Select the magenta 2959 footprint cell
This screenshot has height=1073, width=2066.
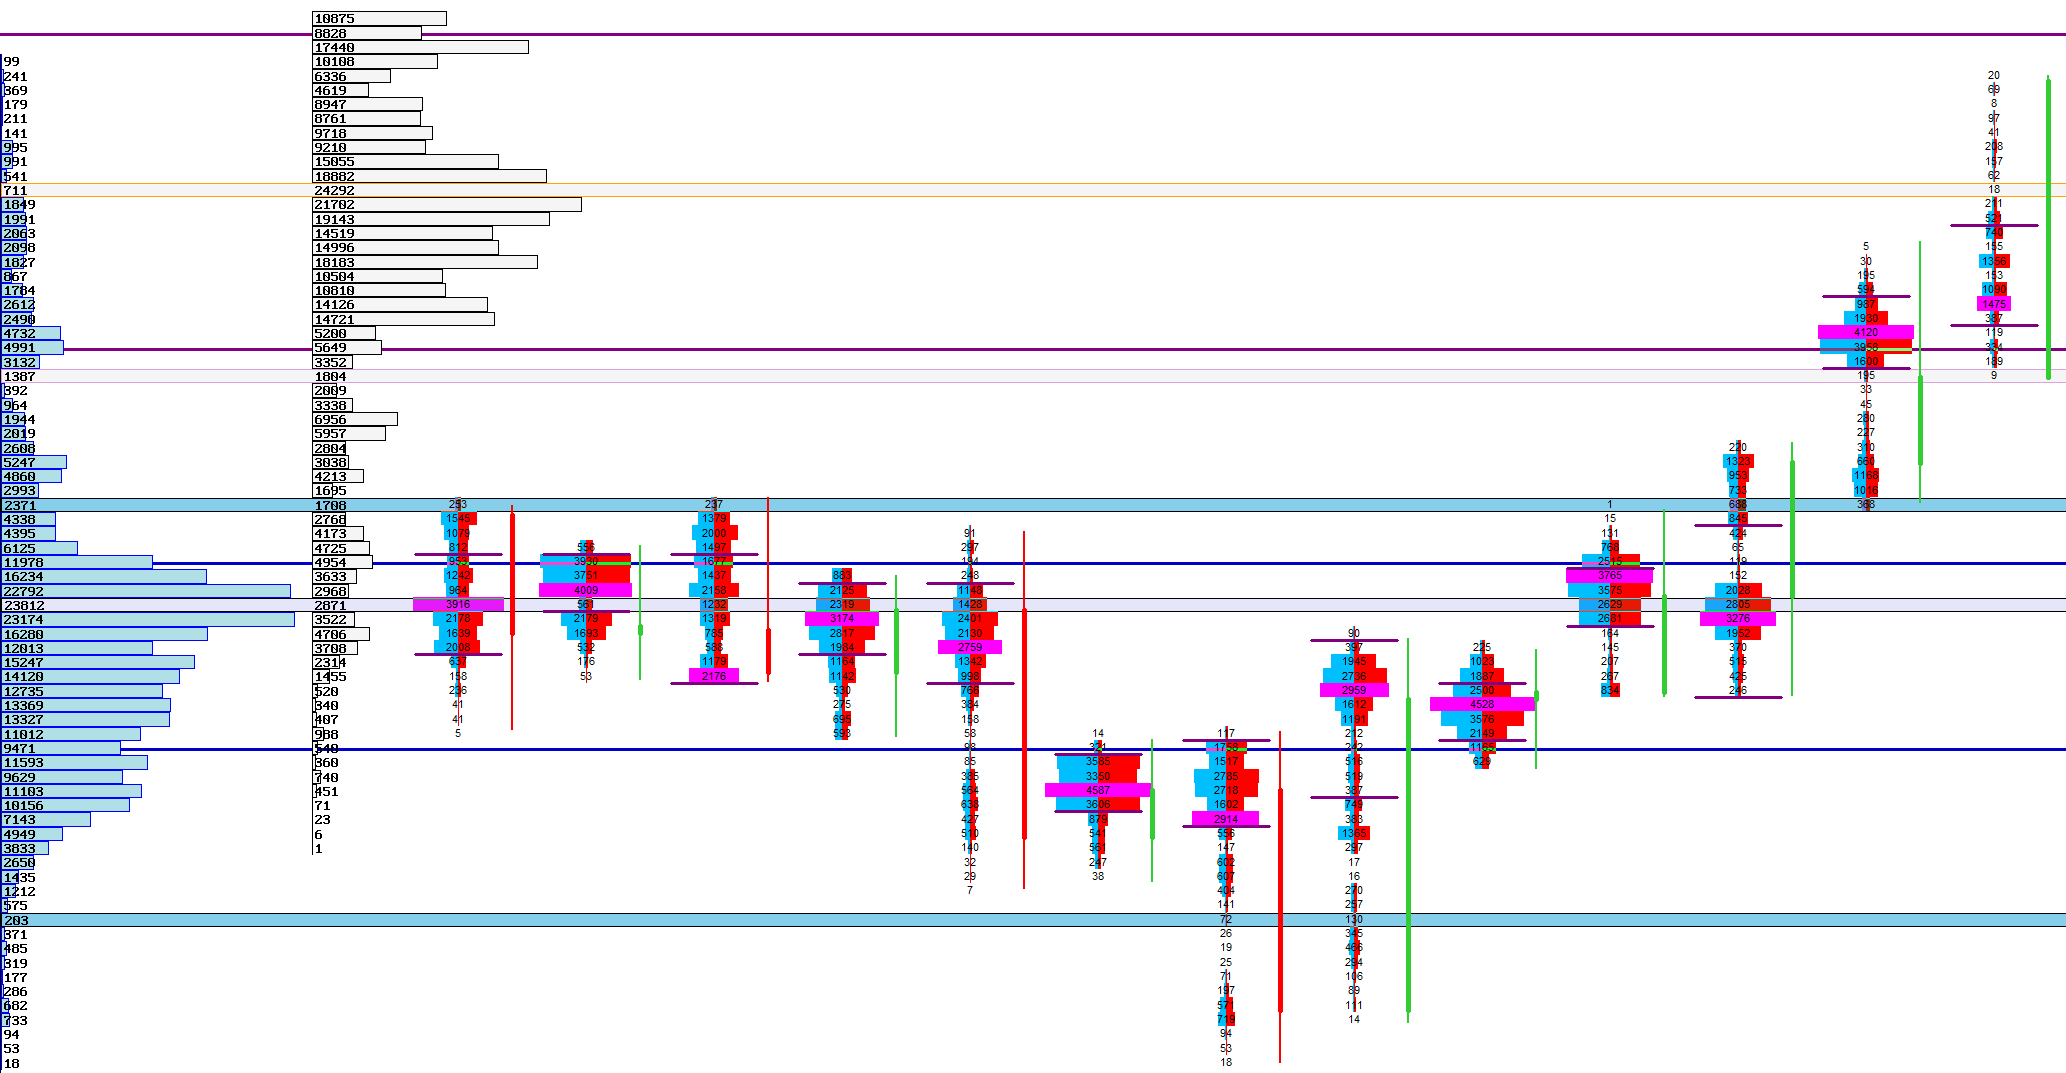pyautogui.click(x=1353, y=690)
